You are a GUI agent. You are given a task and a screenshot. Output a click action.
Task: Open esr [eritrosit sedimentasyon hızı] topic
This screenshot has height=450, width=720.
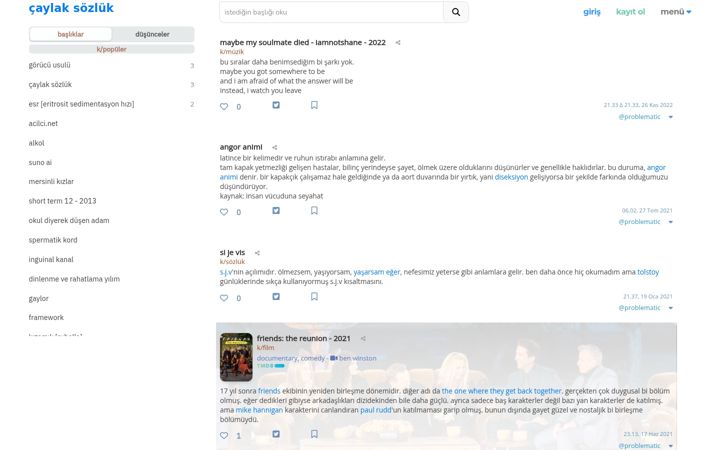81,104
